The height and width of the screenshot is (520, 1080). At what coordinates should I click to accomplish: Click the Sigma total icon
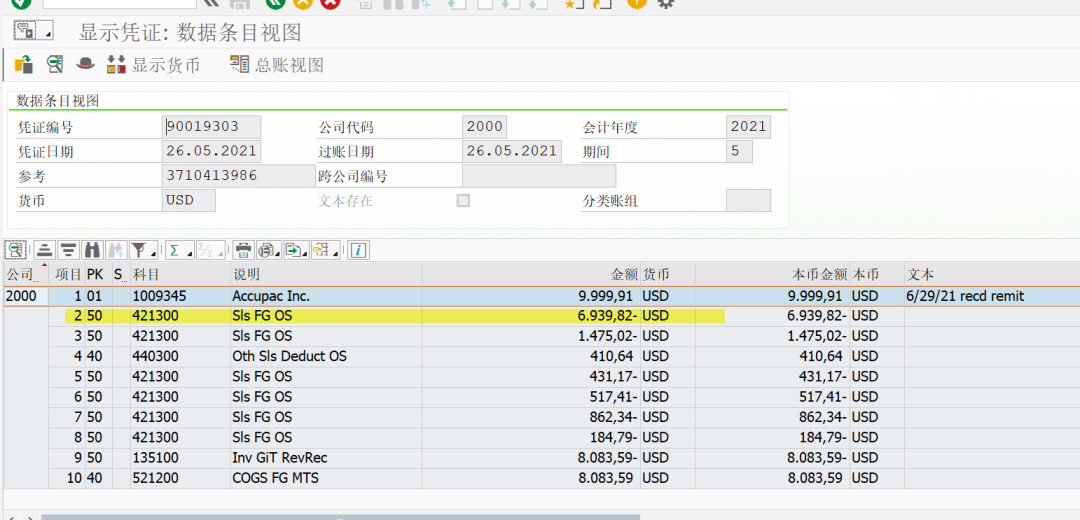click(174, 249)
